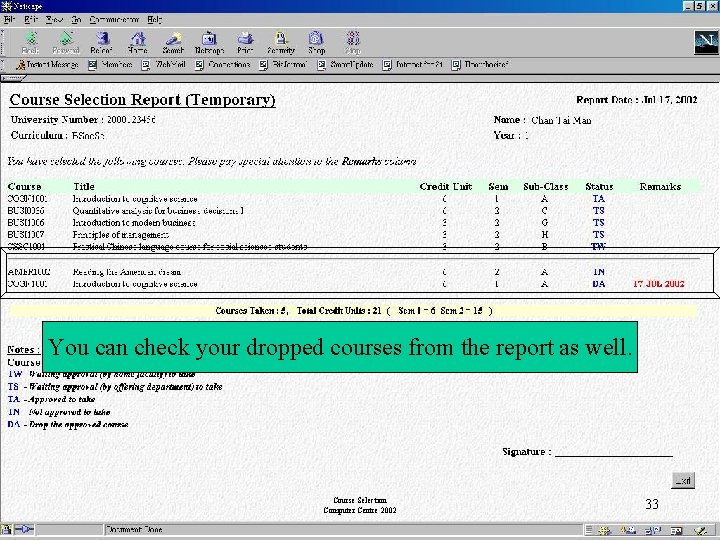Click the Netscape N logo

coord(706,43)
